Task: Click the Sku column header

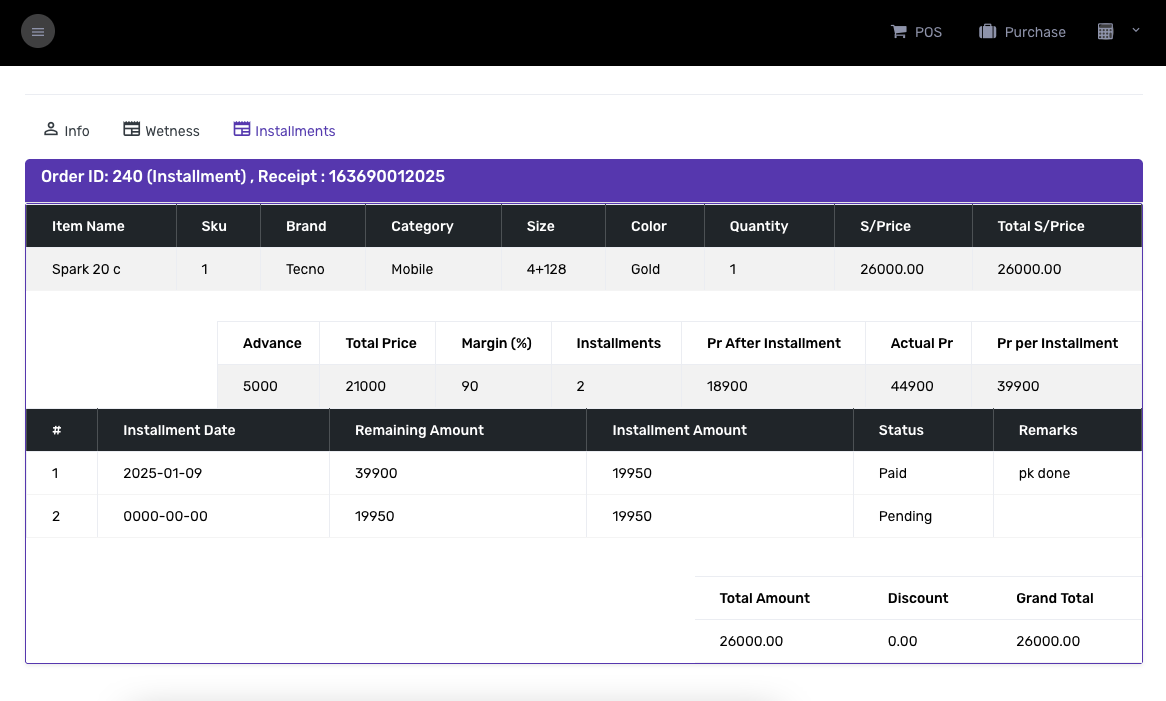Action: tap(219, 226)
